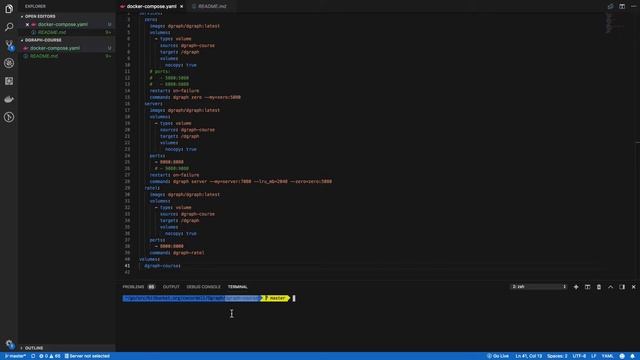Click Go Live in status bar
The height and width of the screenshot is (360, 640).
pos(498,356)
